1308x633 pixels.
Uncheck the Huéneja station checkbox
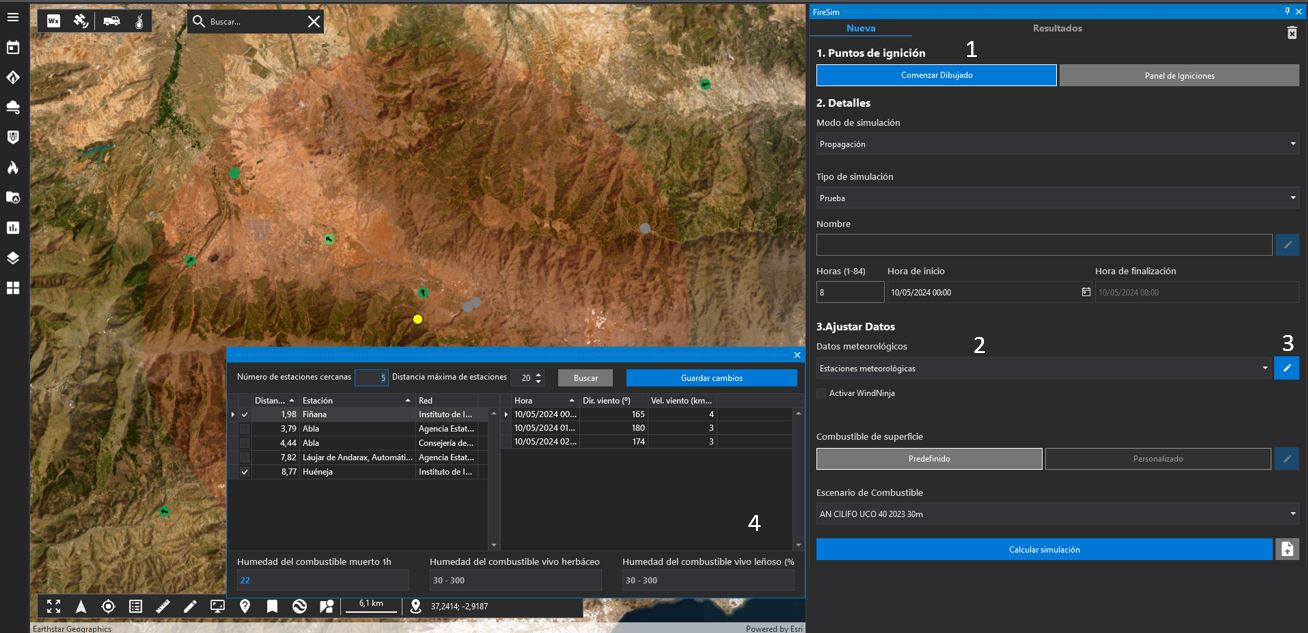pos(244,472)
